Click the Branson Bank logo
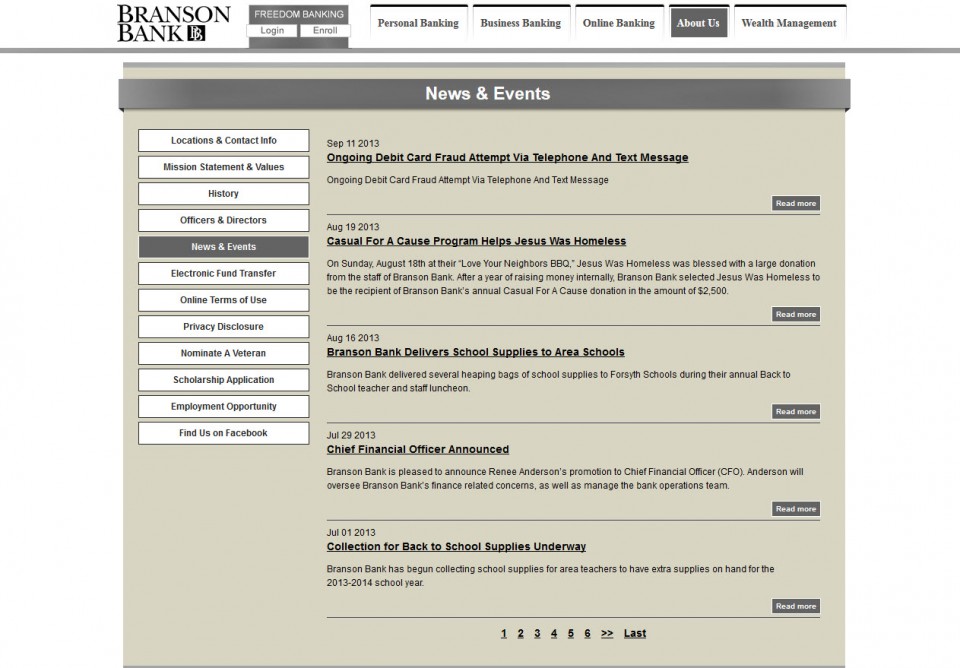This screenshot has height=668, width=960. (173, 23)
